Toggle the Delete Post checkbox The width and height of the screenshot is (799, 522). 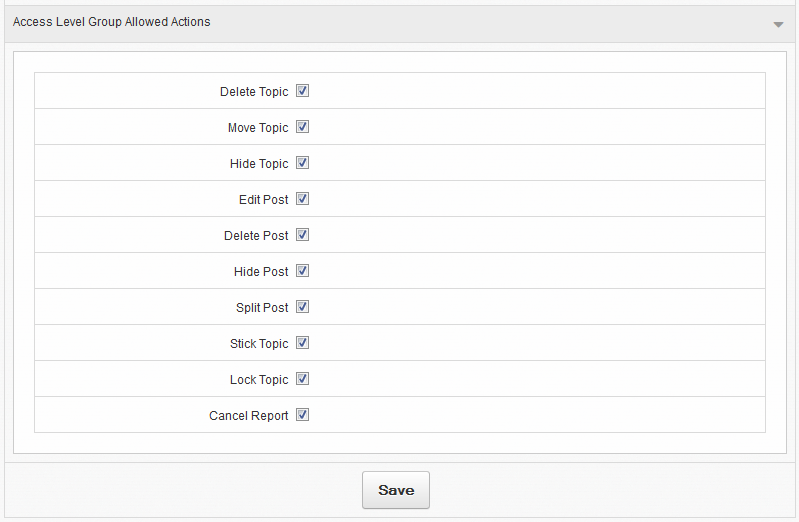pos(302,235)
